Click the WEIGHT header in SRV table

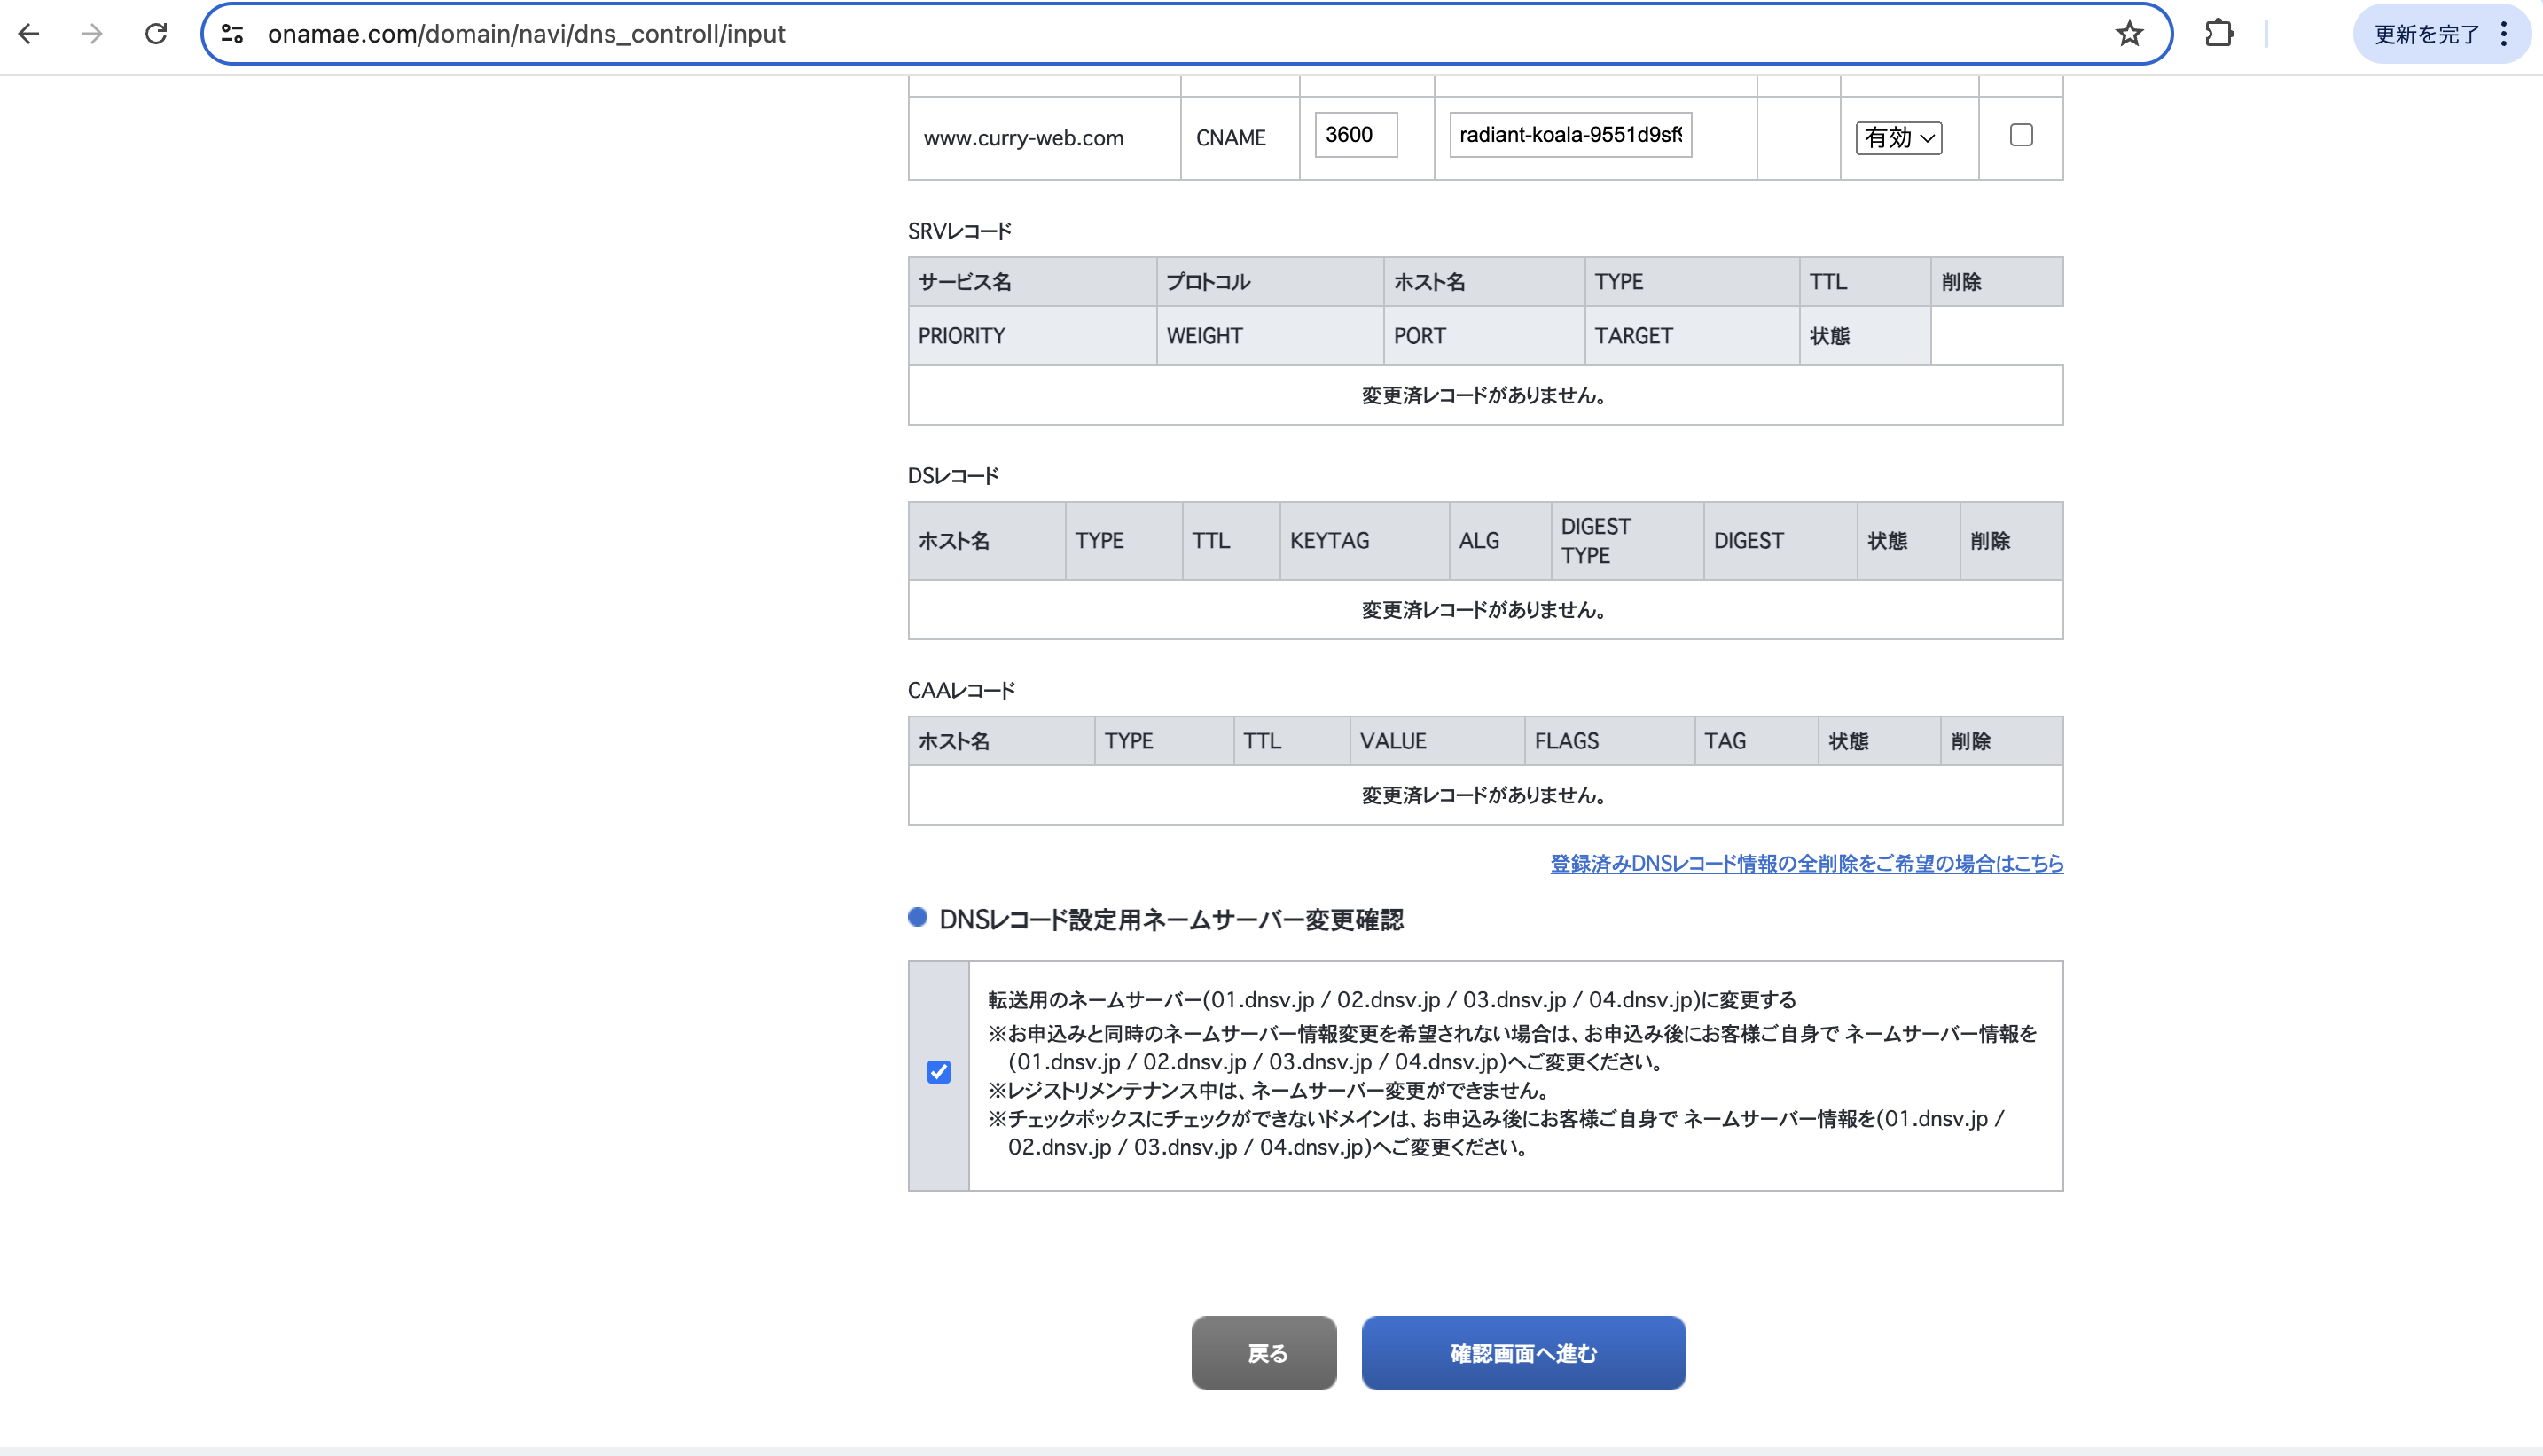click(1270, 336)
